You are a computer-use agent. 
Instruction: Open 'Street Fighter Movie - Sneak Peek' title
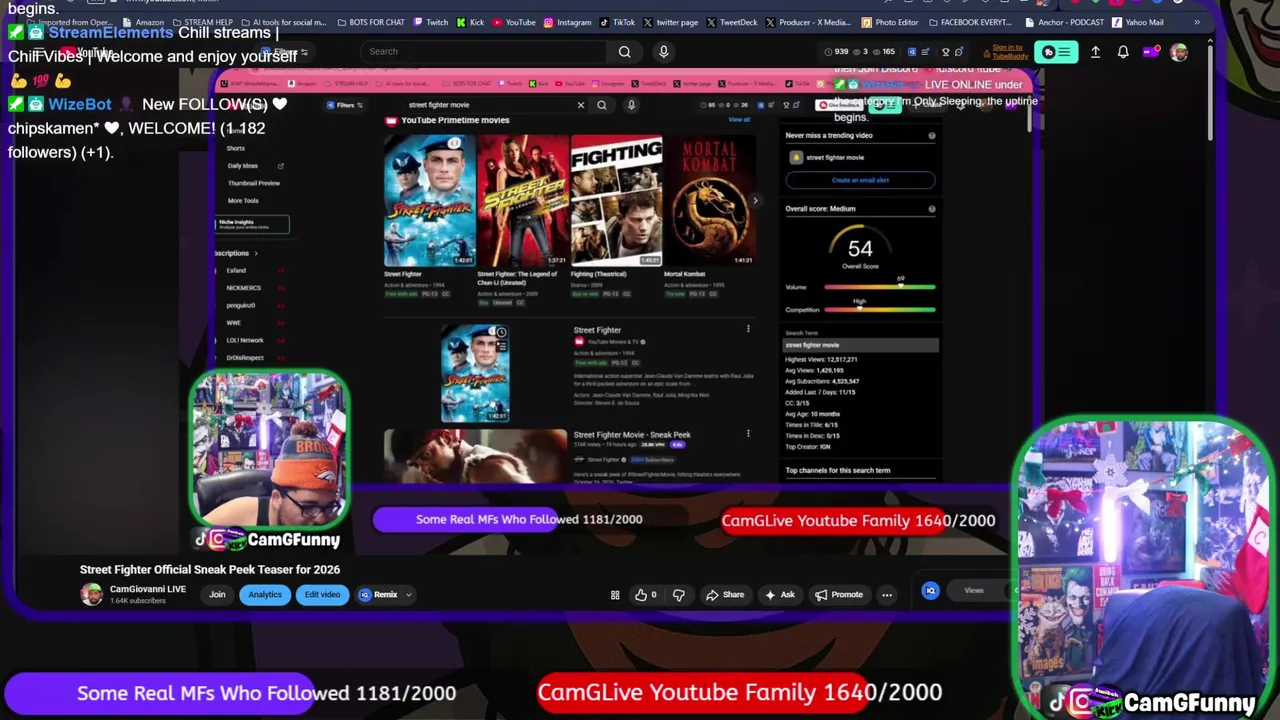click(632, 435)
